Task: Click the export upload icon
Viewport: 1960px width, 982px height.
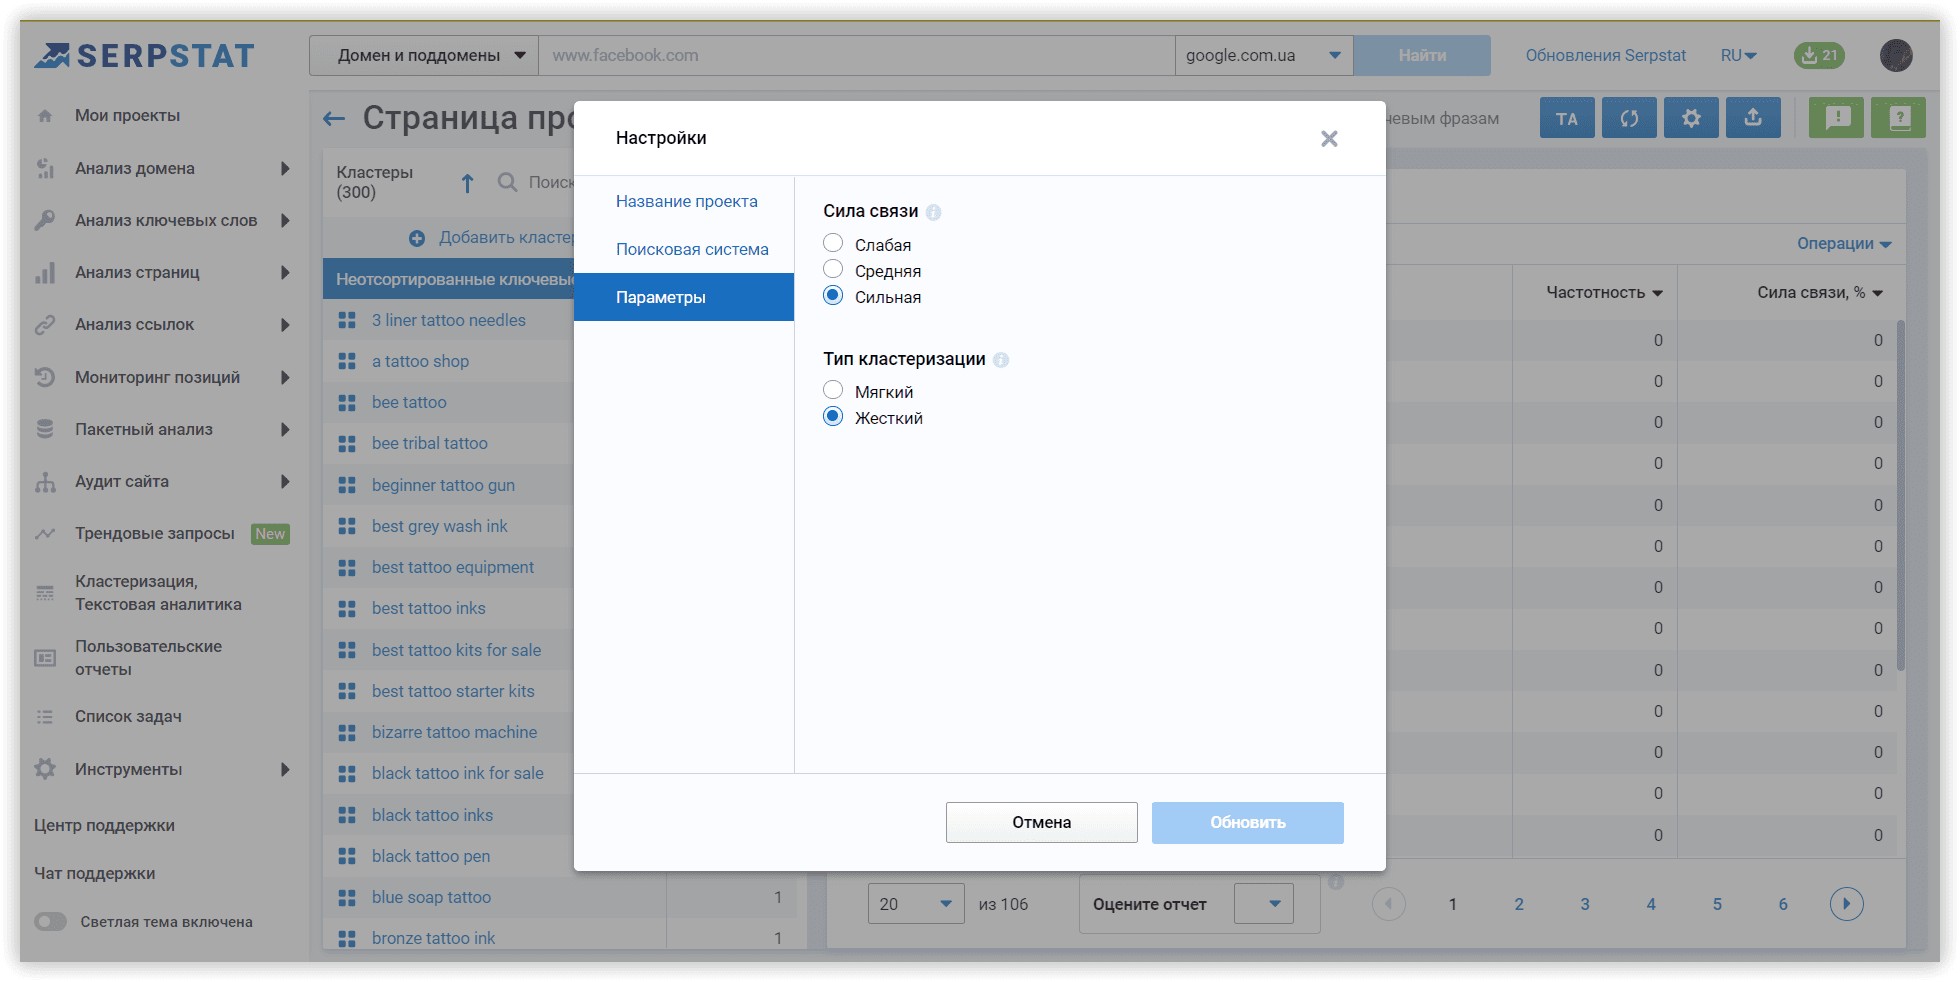Action: coord(1753,118)
